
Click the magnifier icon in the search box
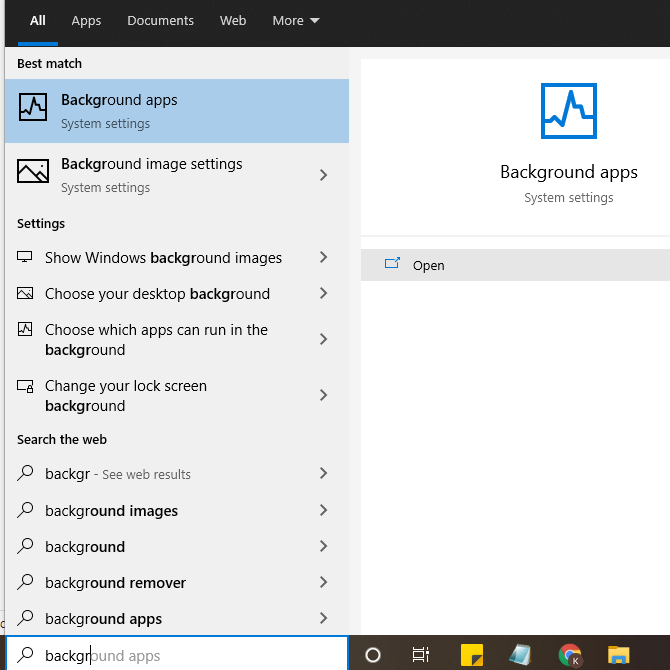tap(26, 655)
